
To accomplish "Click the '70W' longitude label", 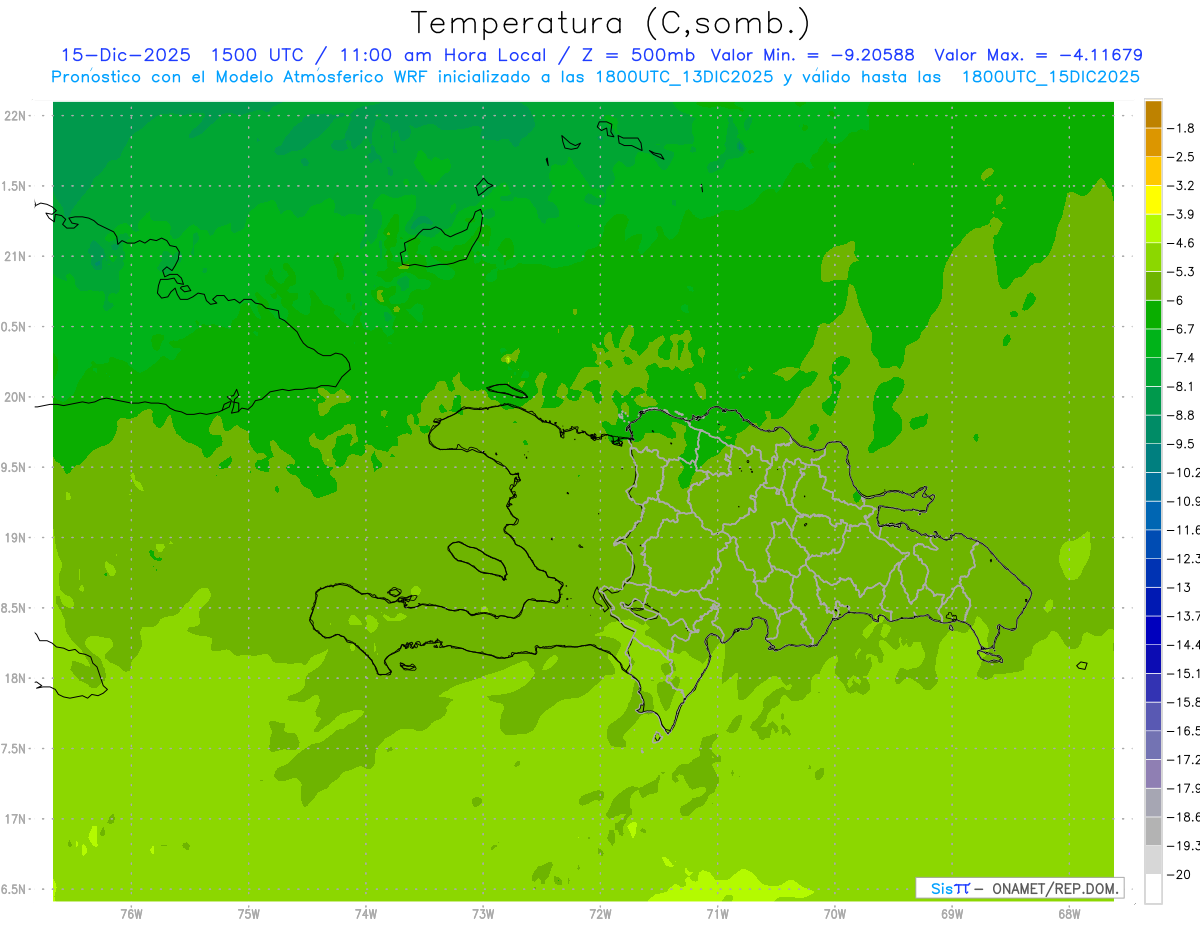I will click(835, 913).
